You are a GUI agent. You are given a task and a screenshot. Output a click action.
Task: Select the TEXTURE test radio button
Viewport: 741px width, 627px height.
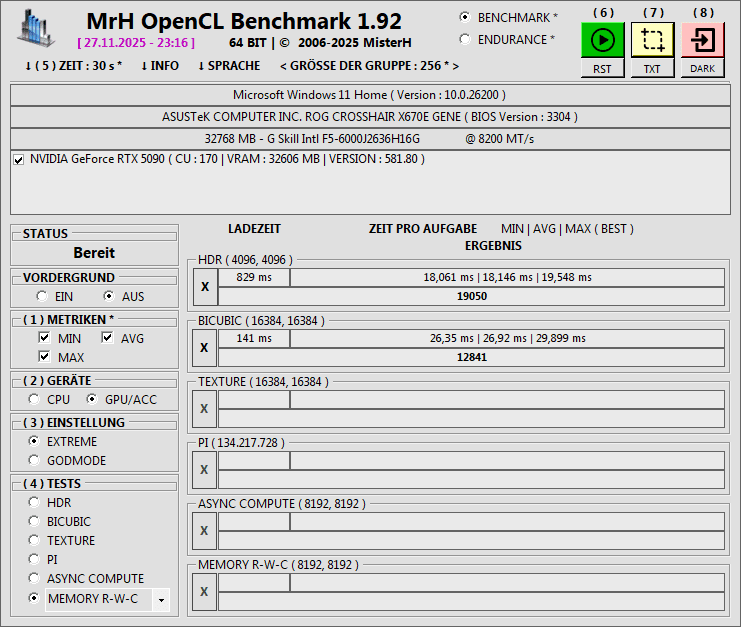click(34, 540)
